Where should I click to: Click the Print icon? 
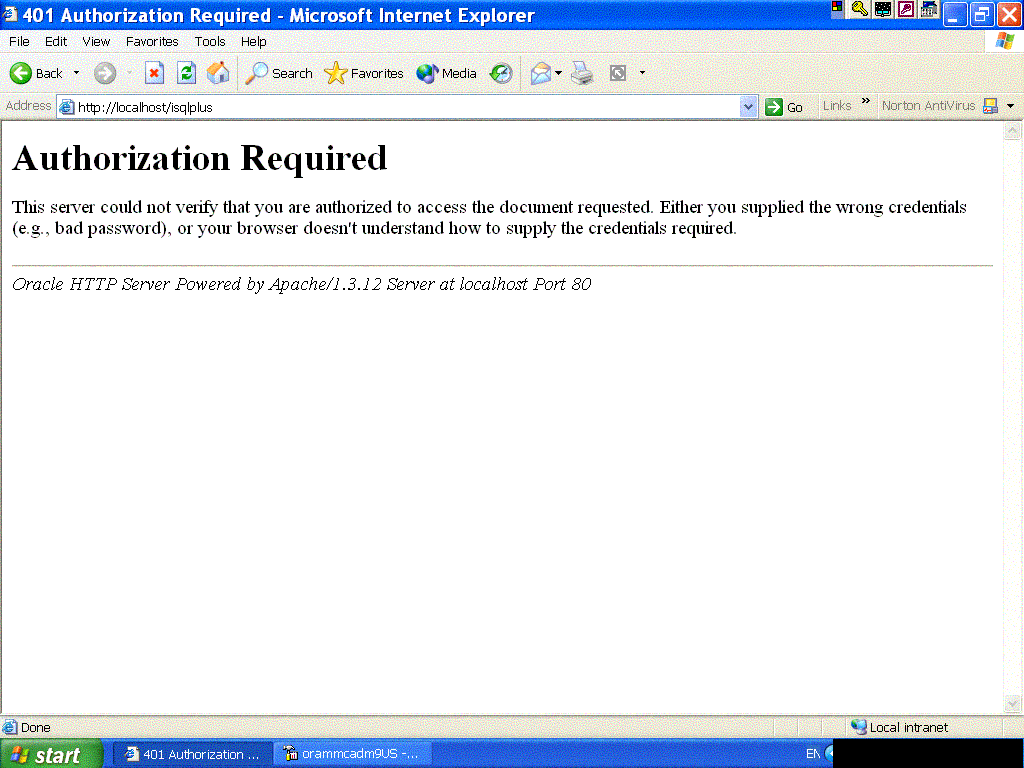(582, 73)
